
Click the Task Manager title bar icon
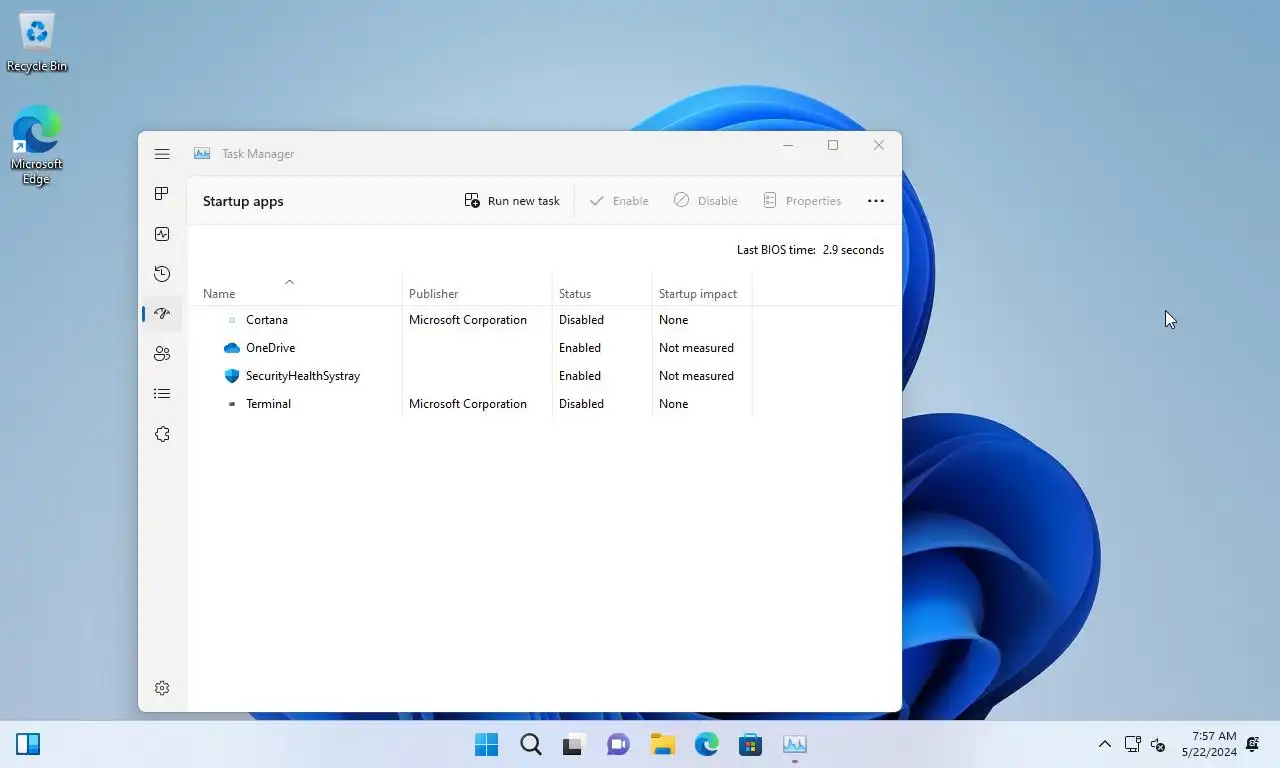pyautogui.click(x=202, y=154)
